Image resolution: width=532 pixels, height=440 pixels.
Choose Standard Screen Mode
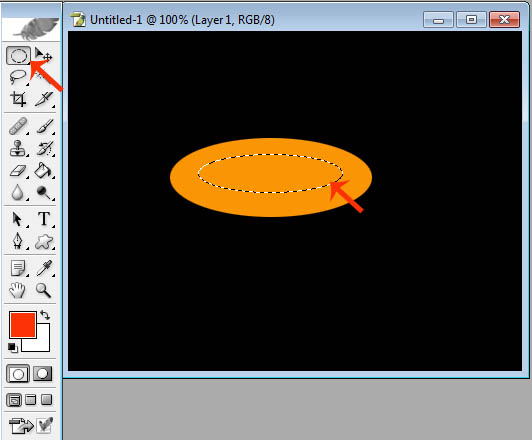tap(14, 400)
